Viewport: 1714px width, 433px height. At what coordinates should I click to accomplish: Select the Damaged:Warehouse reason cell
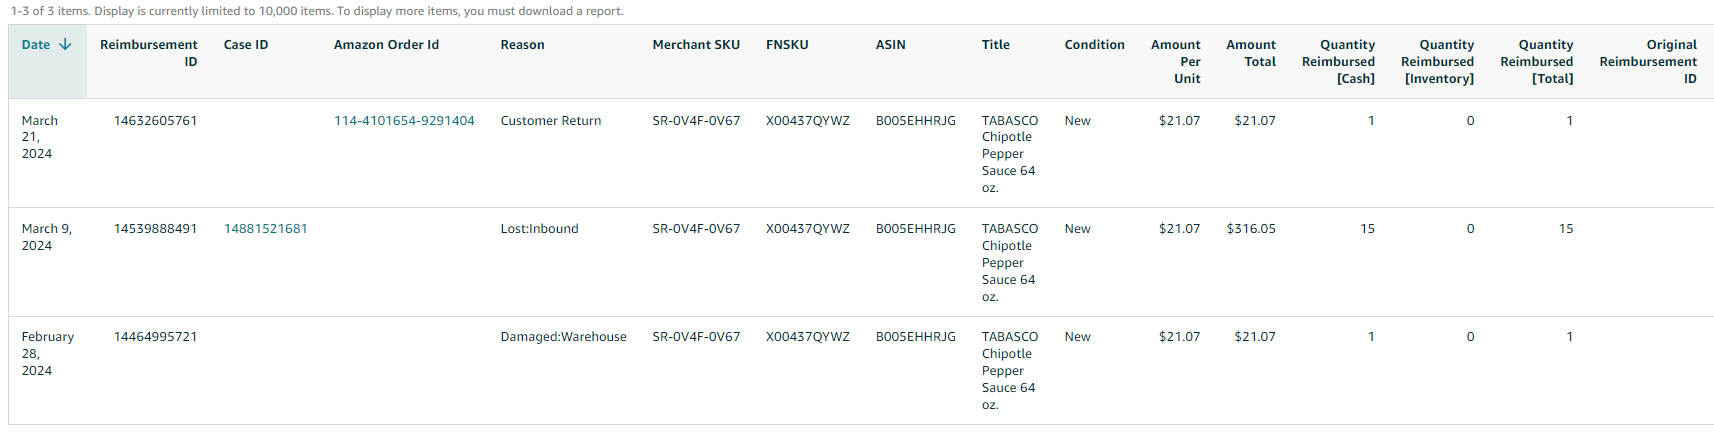(x=564, y=337)
